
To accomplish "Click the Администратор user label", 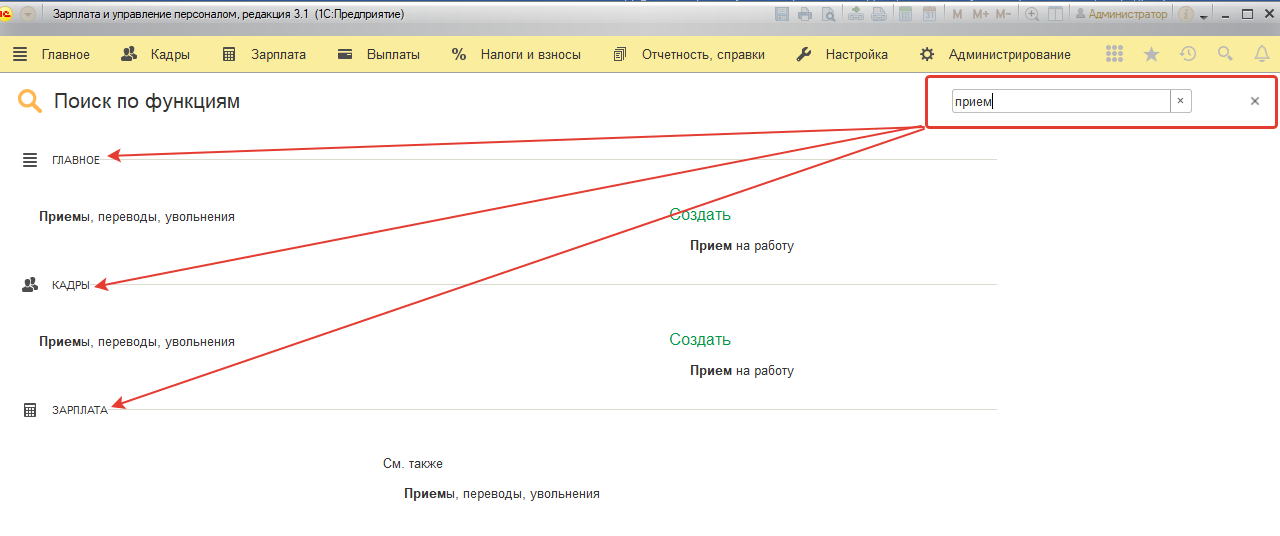I will pyautogui.click(x=1120, y=14).
